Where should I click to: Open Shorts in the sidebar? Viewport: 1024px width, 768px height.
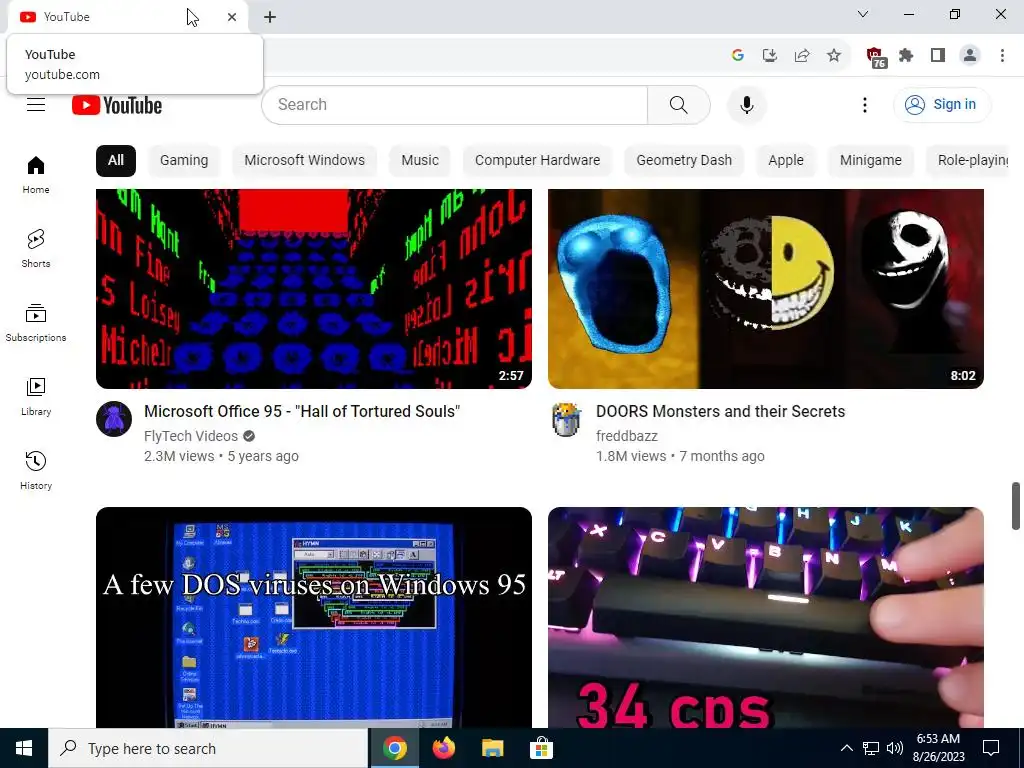pos(36,249)
